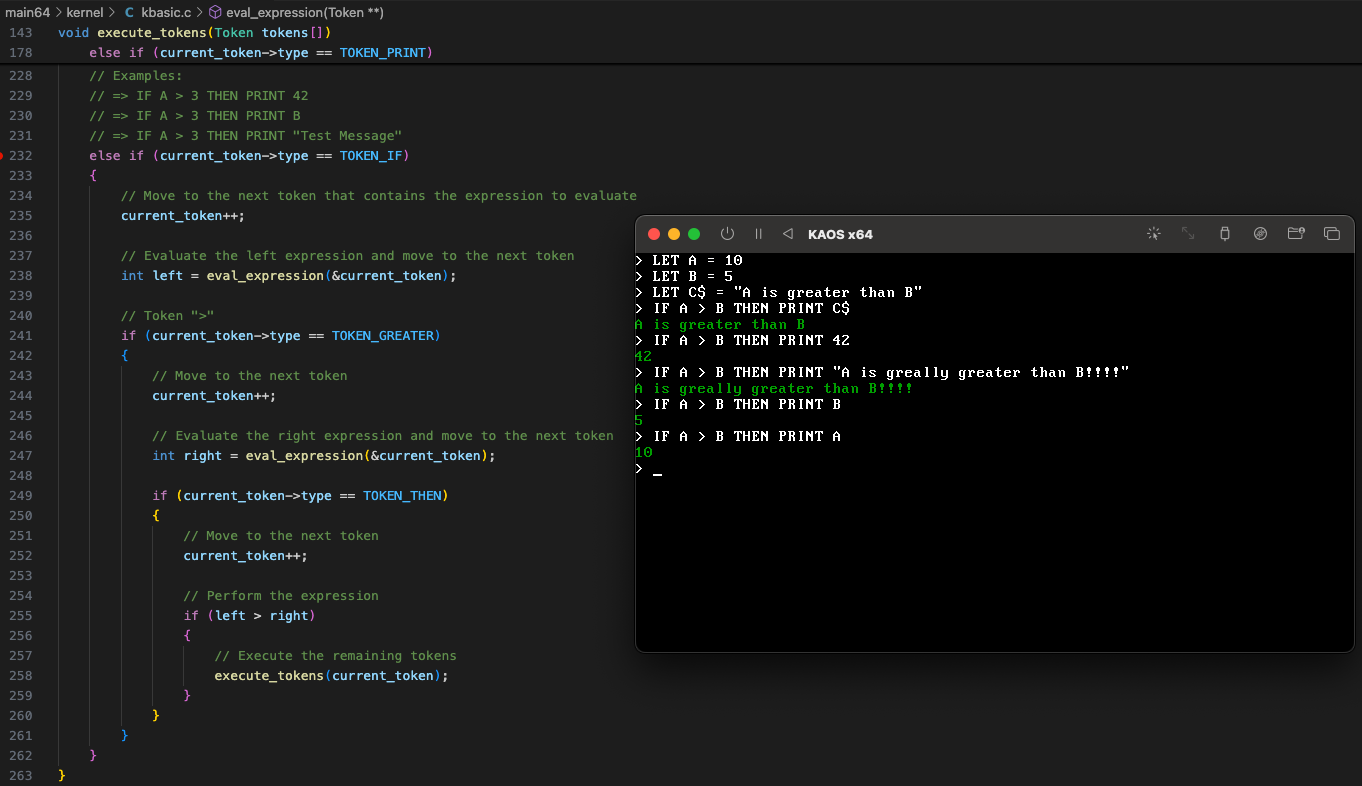Click the console prompt cursor line
Screen dimensions: 1362x786
click(649, 468)
